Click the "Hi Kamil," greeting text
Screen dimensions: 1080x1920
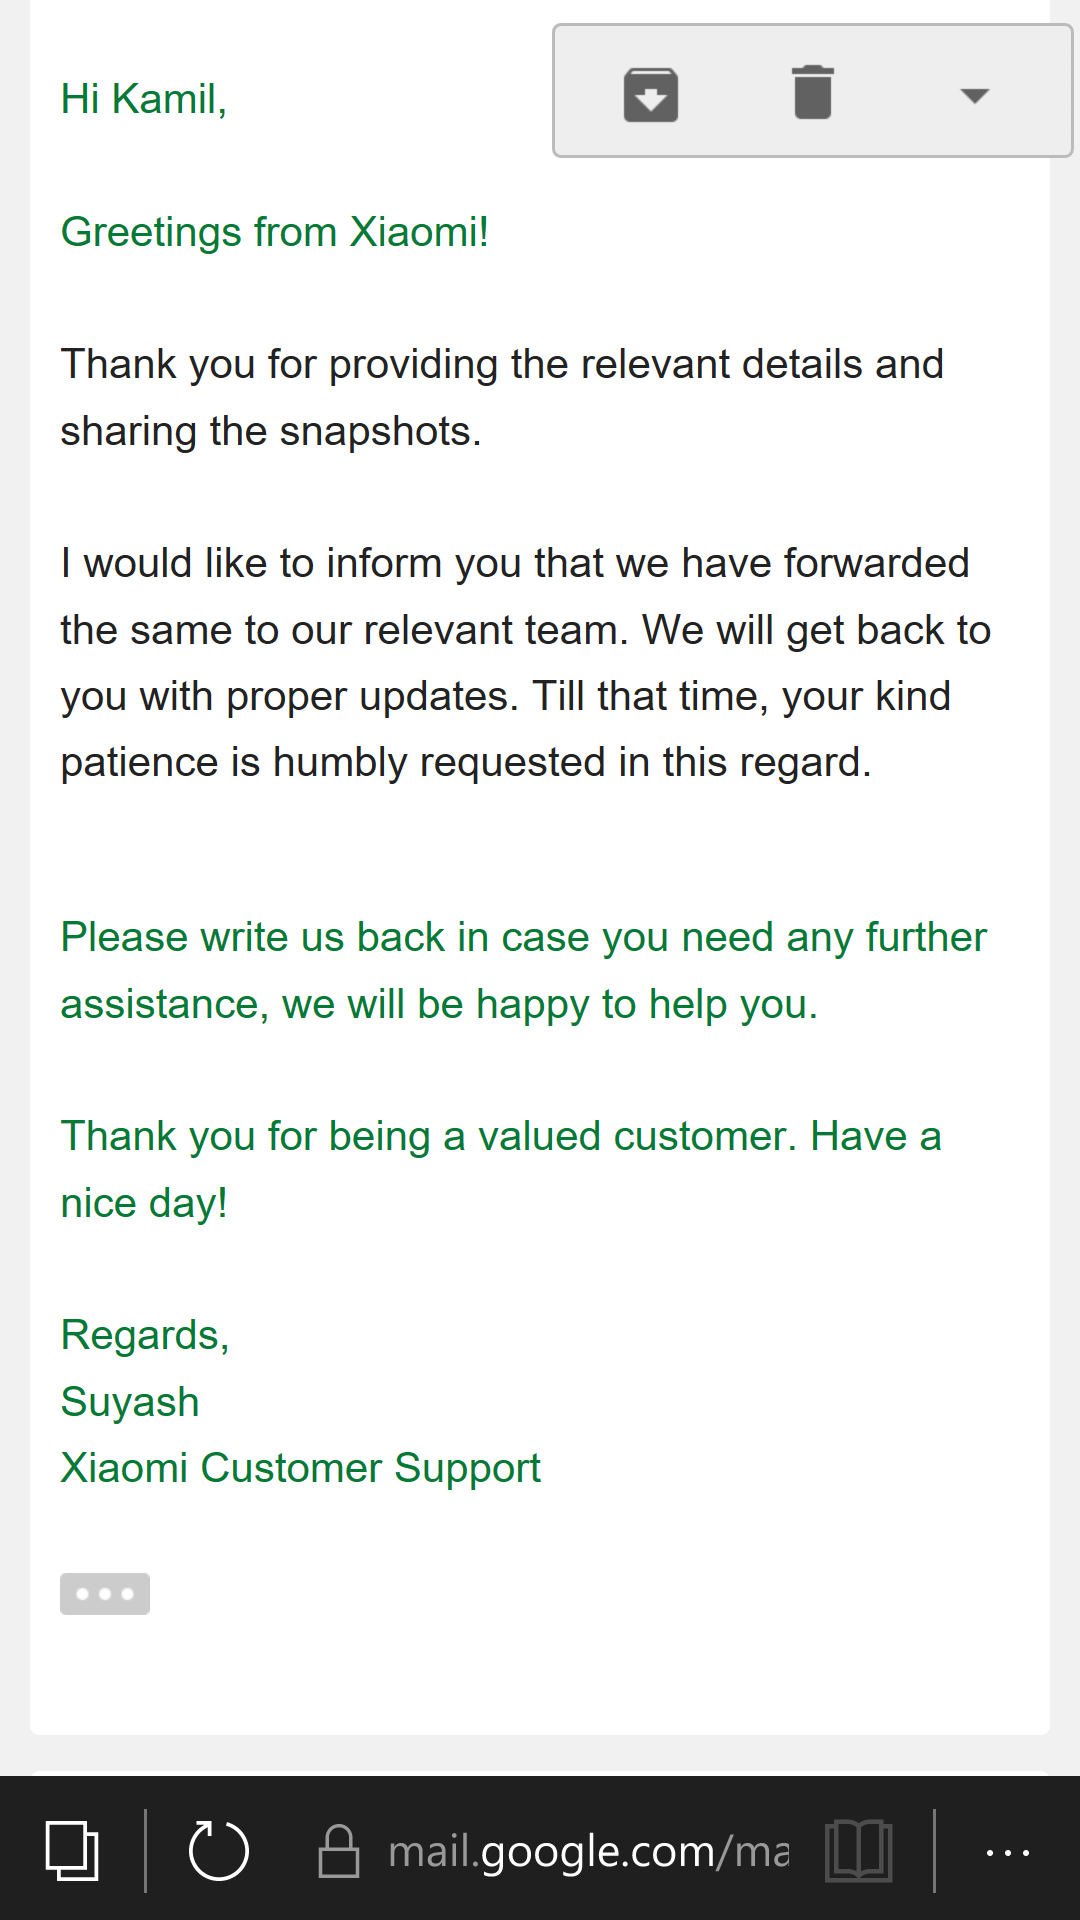coord(144,99)
